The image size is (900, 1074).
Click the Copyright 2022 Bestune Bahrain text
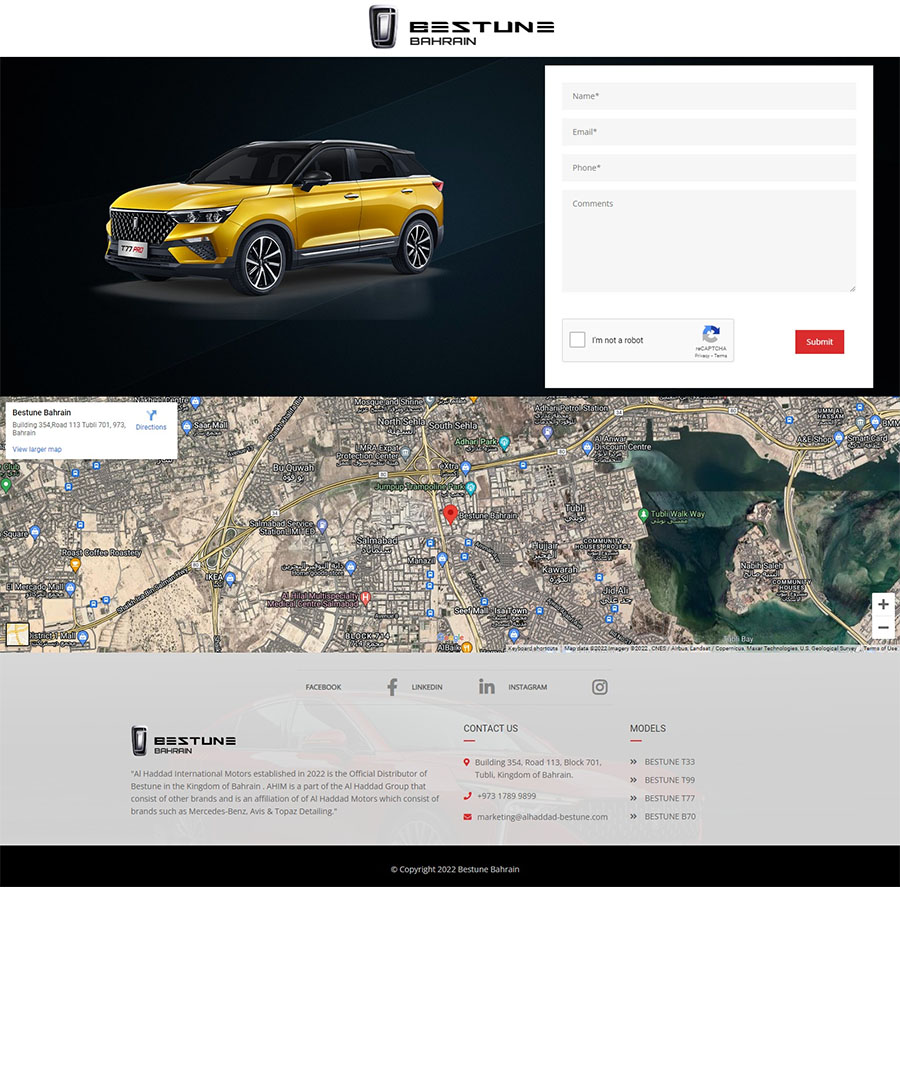tap(455, 869)
